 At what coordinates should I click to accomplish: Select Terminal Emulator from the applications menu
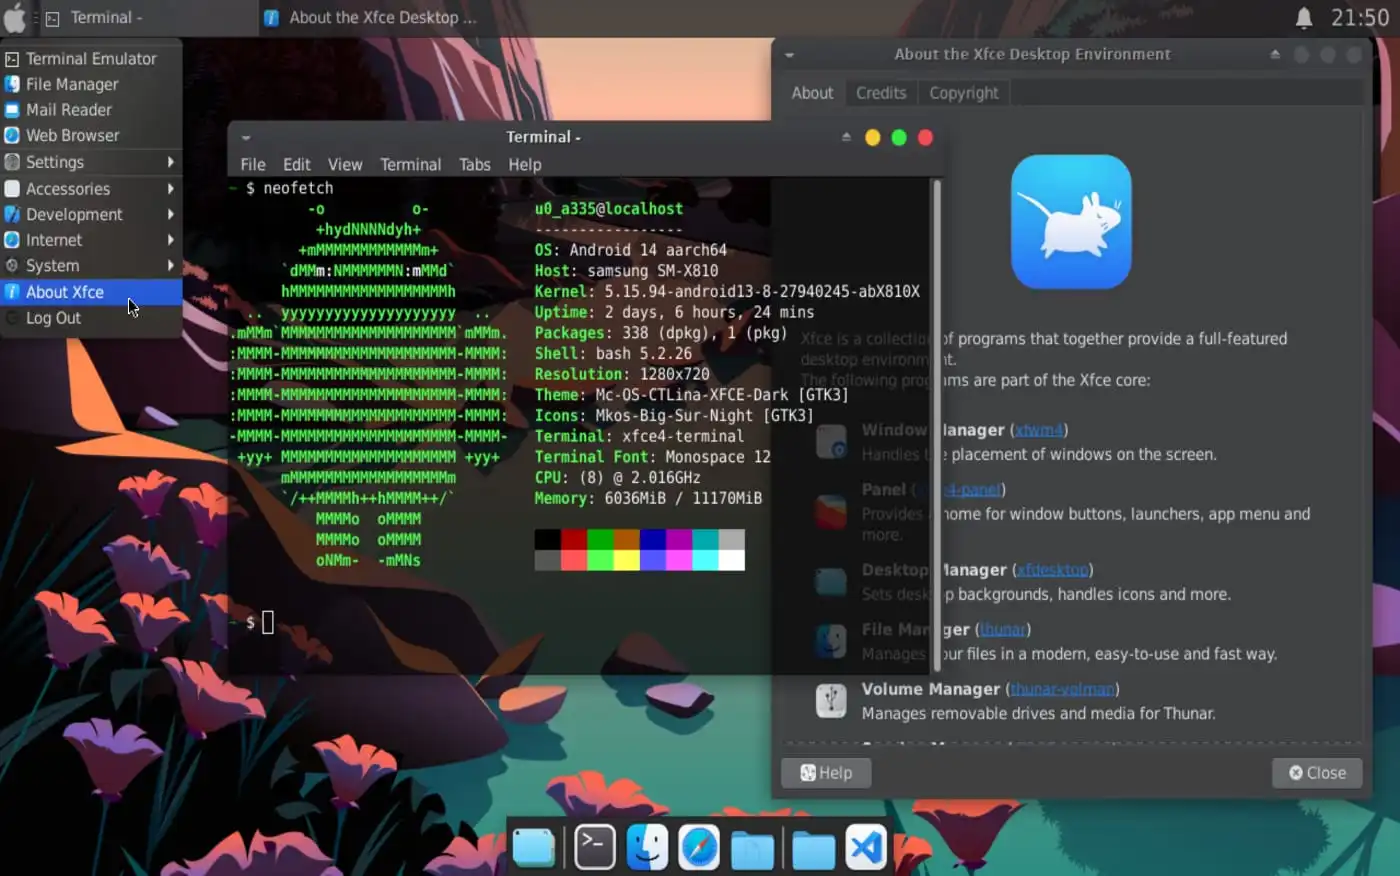(x=91, y=59)
